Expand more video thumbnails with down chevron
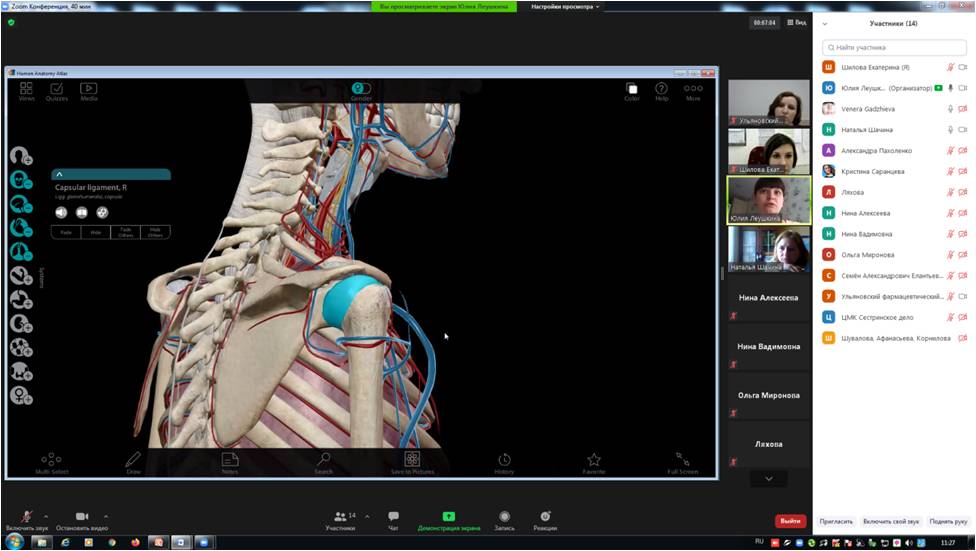 [768, 478]
